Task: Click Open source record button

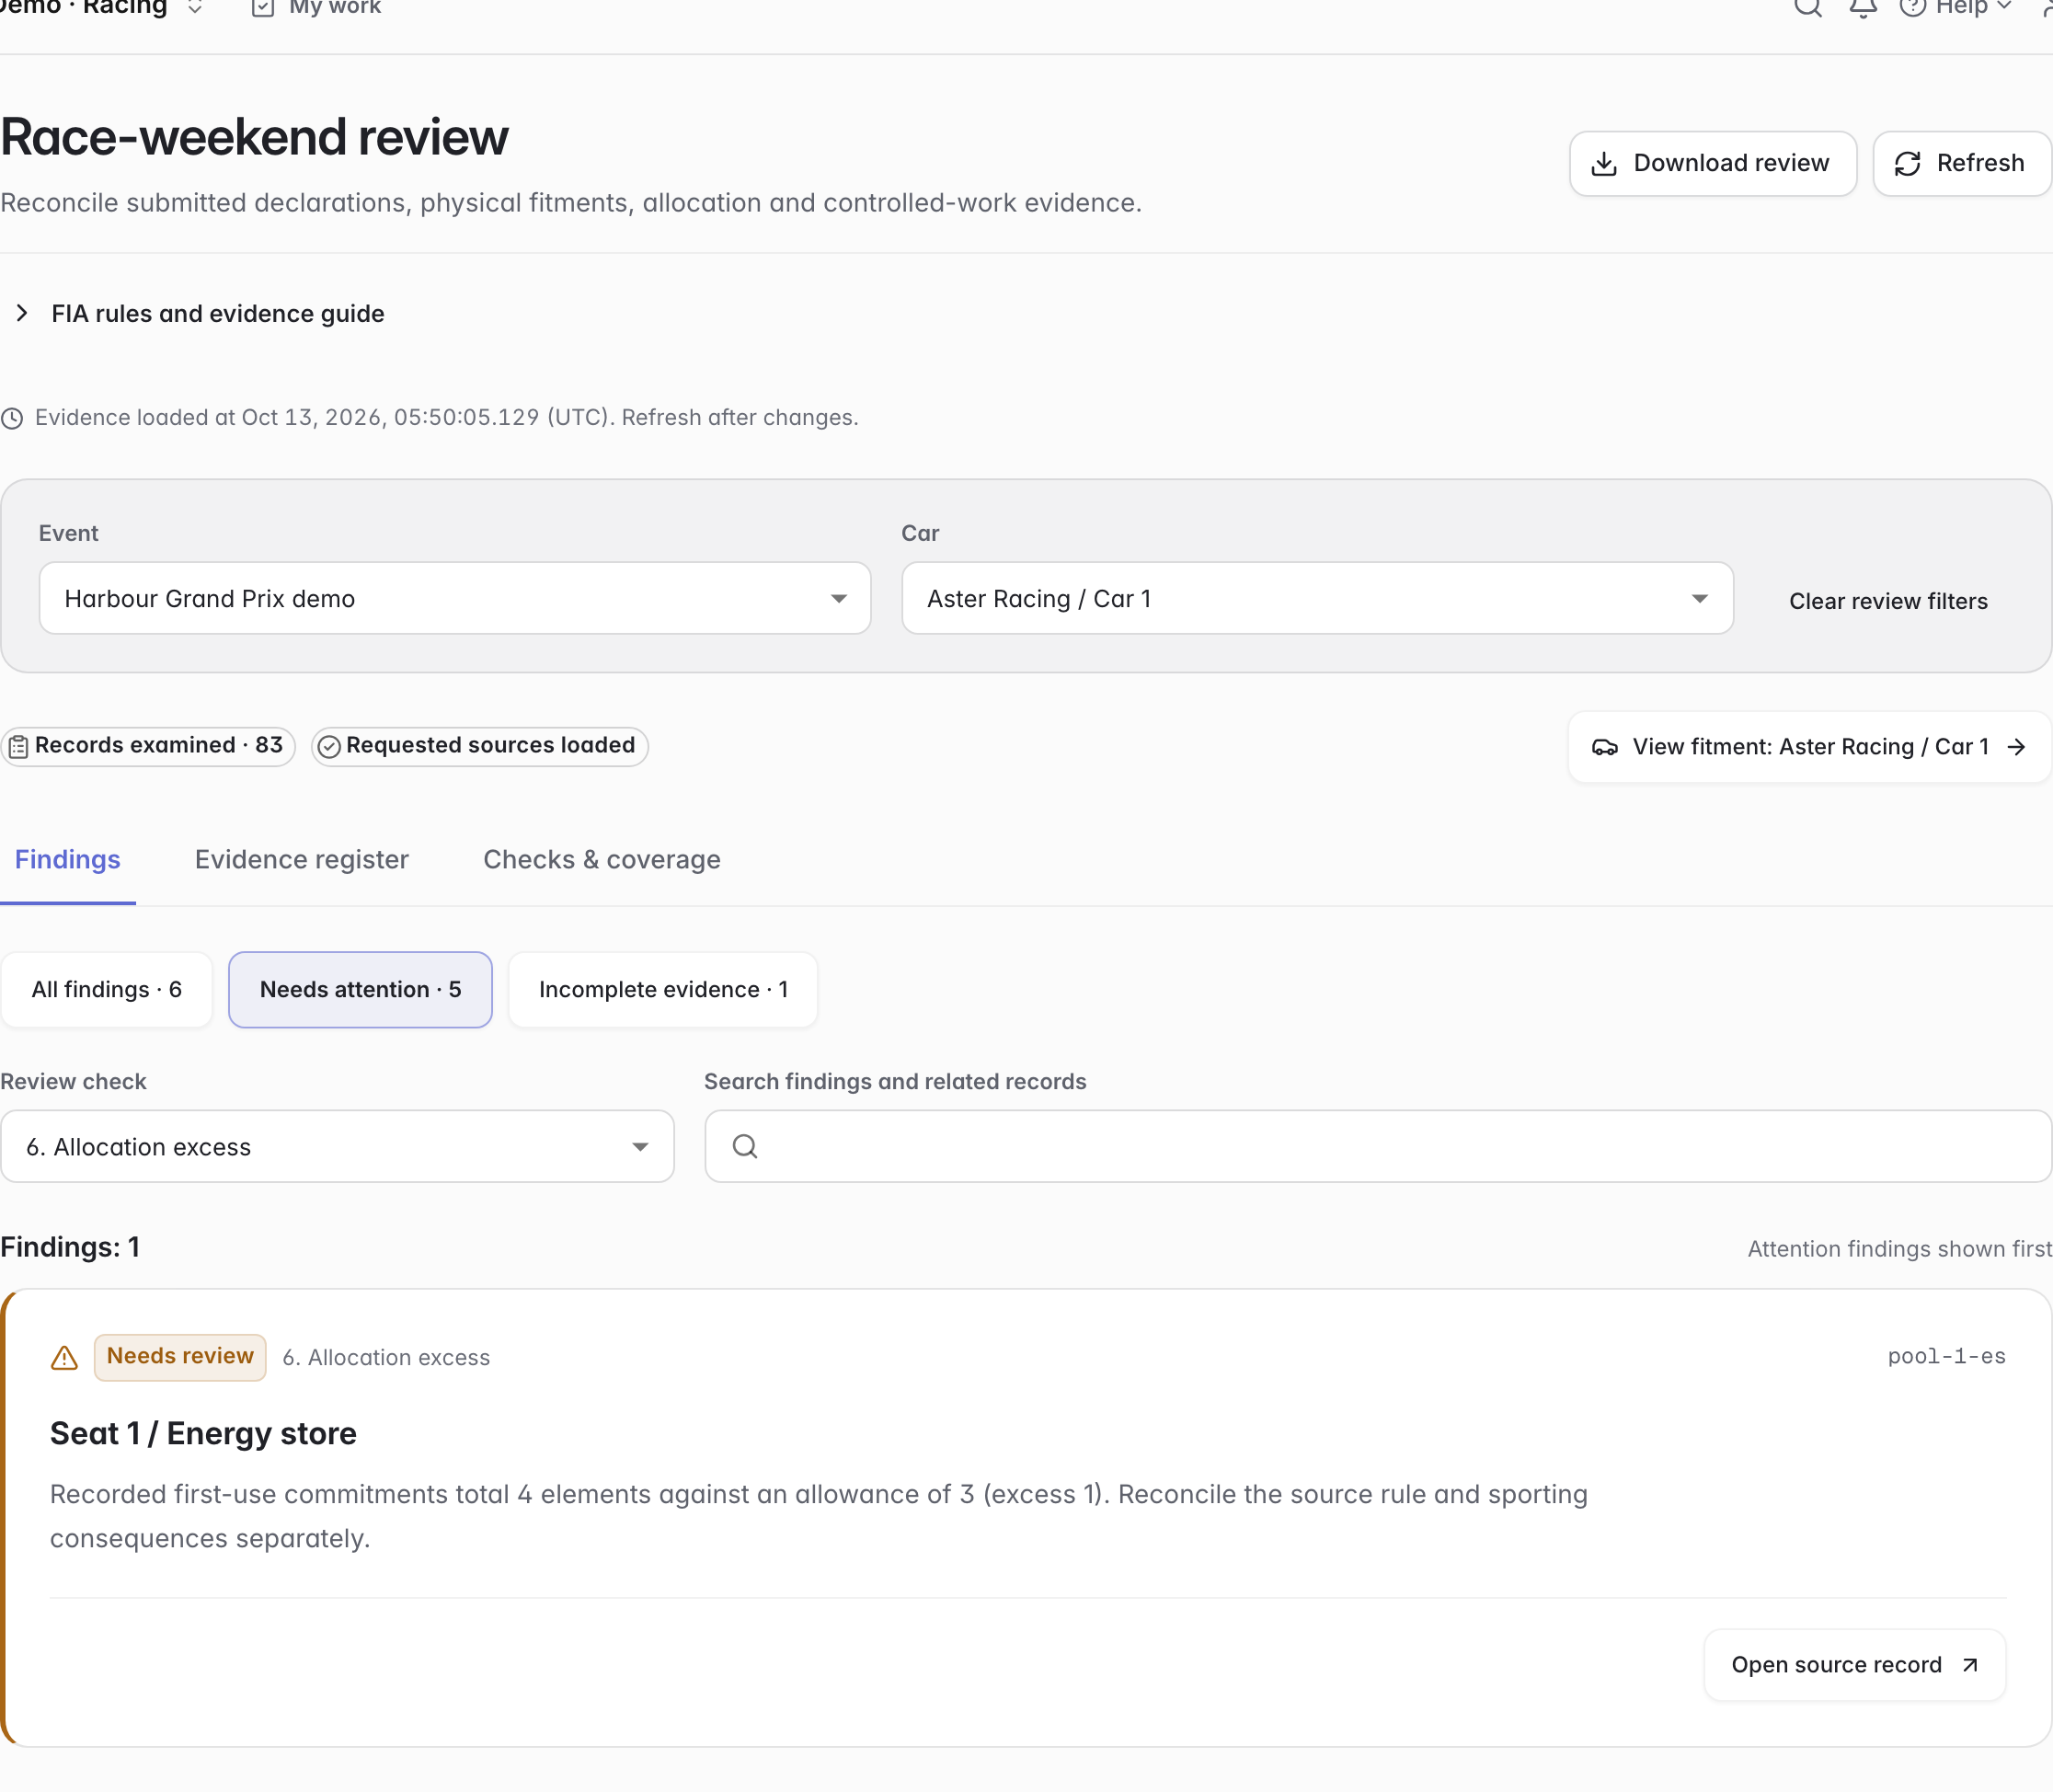Action: tap(1854, 1664)
